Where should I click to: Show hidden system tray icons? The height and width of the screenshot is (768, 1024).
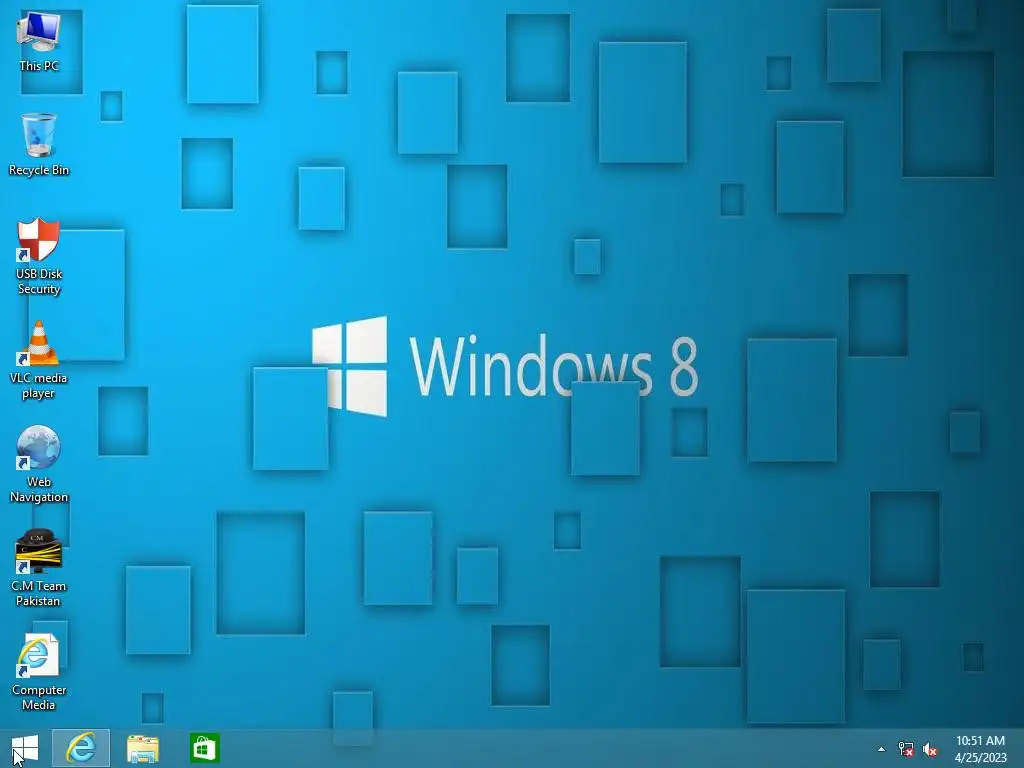(x=882, y=749)
